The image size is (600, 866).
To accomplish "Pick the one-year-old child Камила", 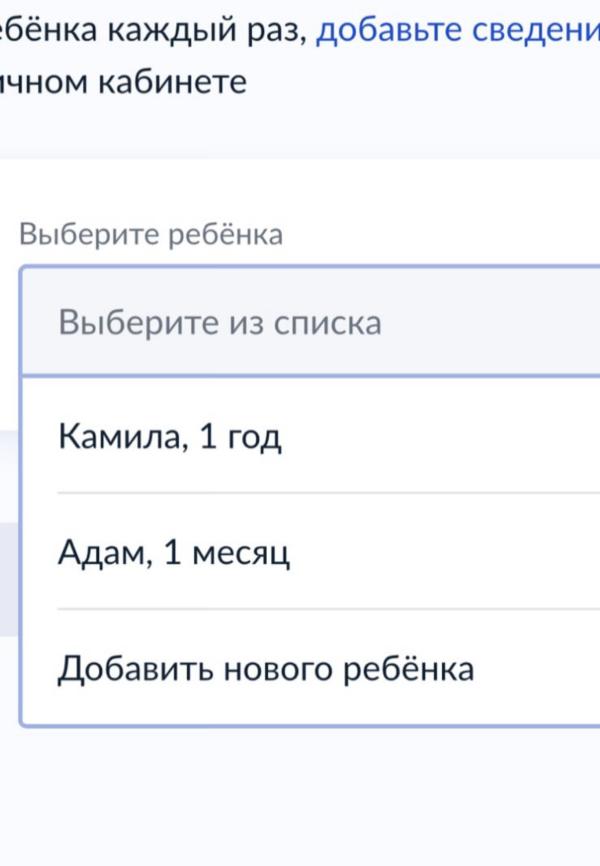I will pyautogui.click(x=170, y=437).
